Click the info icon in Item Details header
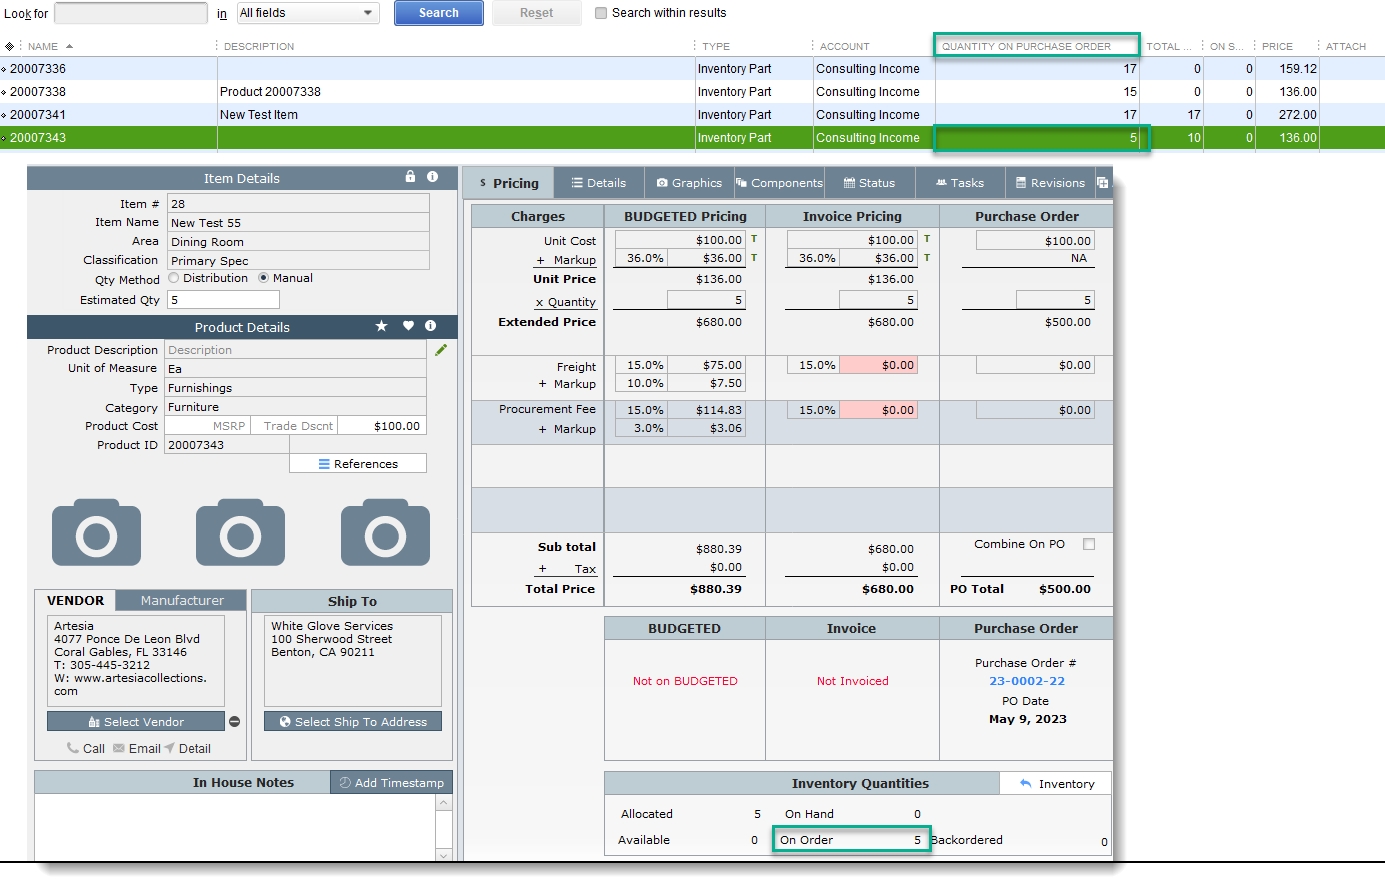 pos(432,176)
